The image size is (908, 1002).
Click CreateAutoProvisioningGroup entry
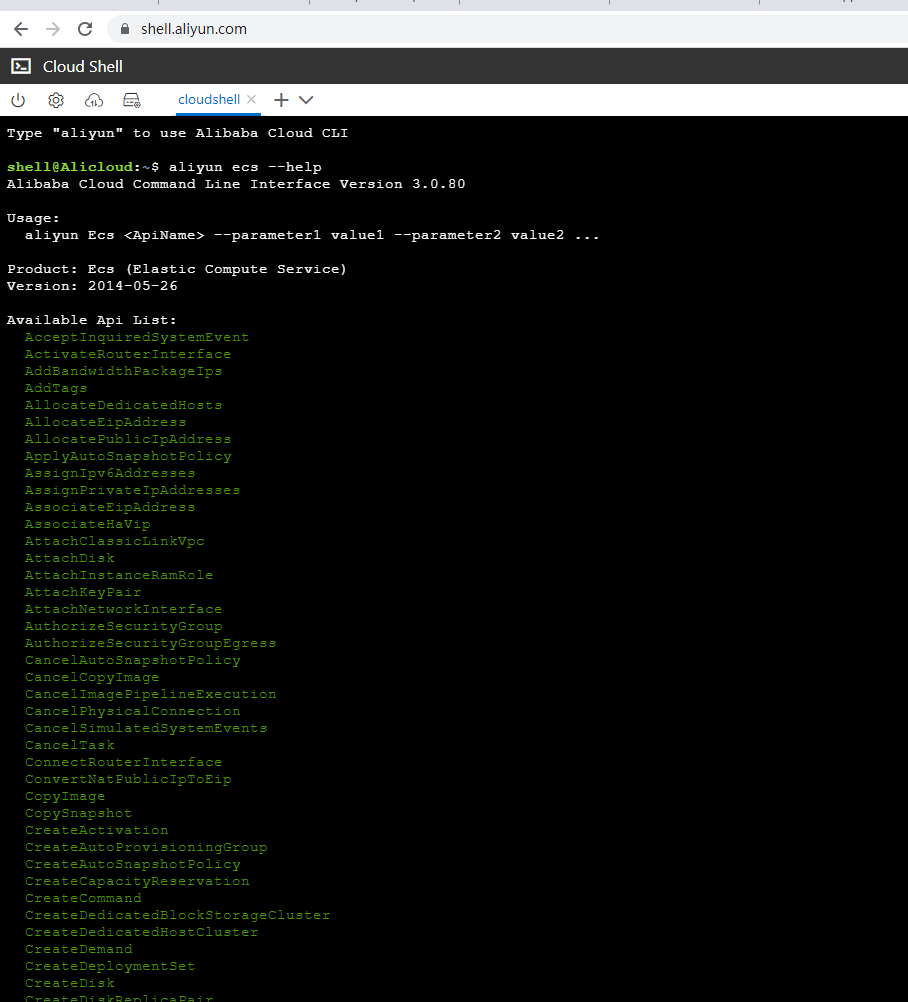(146, 847)
